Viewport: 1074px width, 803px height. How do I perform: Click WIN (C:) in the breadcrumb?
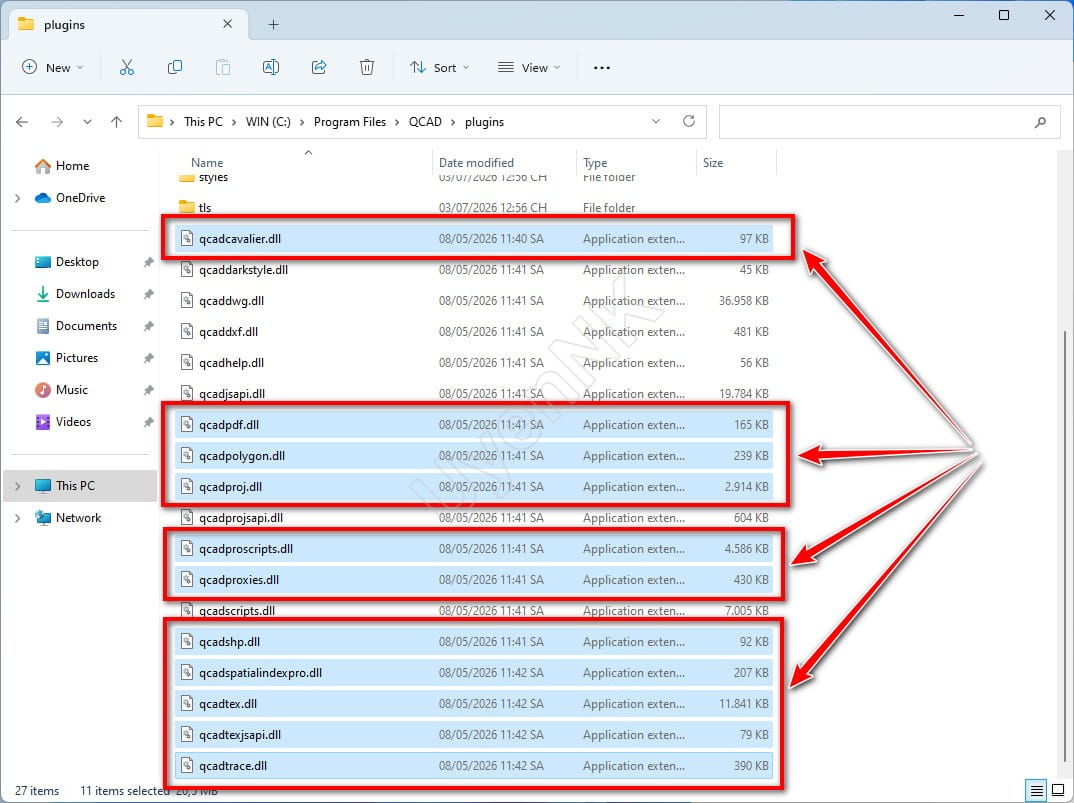tap(268, 122)
